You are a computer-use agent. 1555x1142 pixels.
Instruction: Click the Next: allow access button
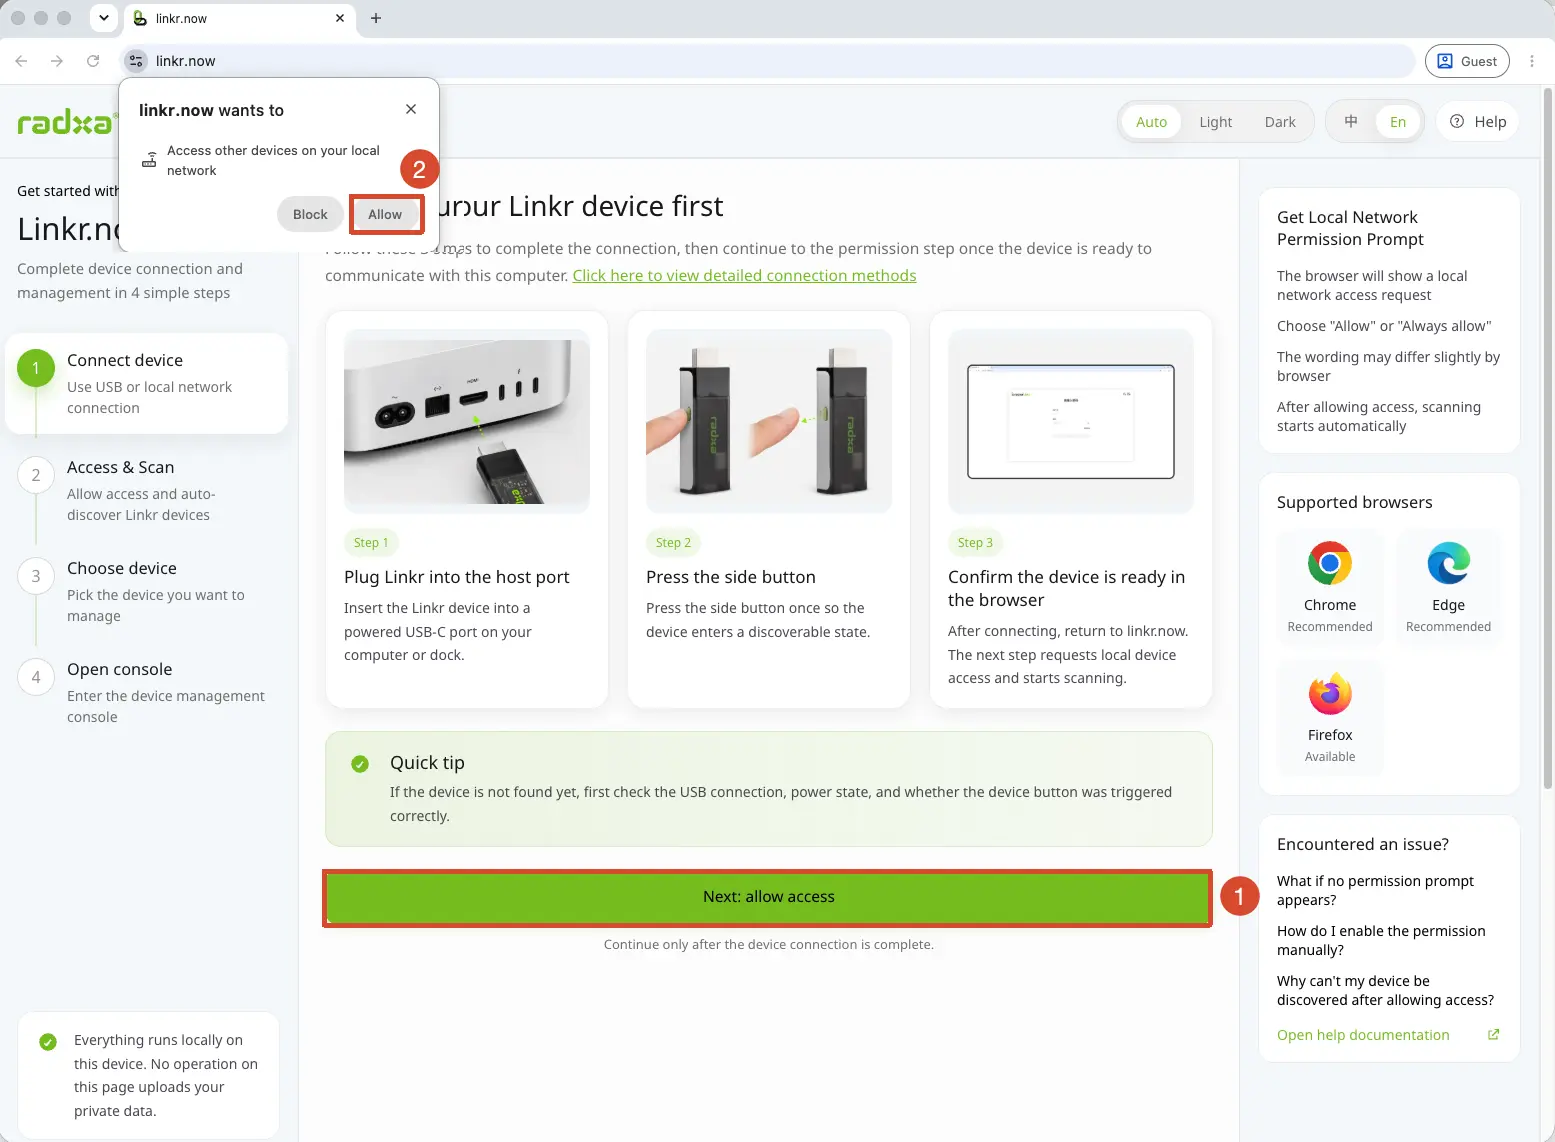pos(768,897)
